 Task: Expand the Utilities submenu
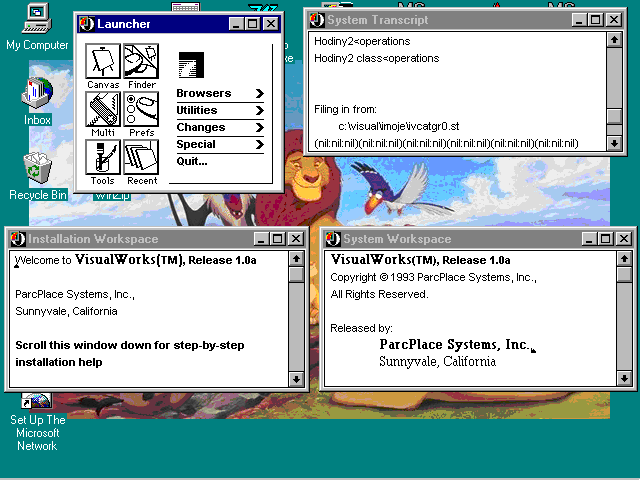[x=220, y=110]
